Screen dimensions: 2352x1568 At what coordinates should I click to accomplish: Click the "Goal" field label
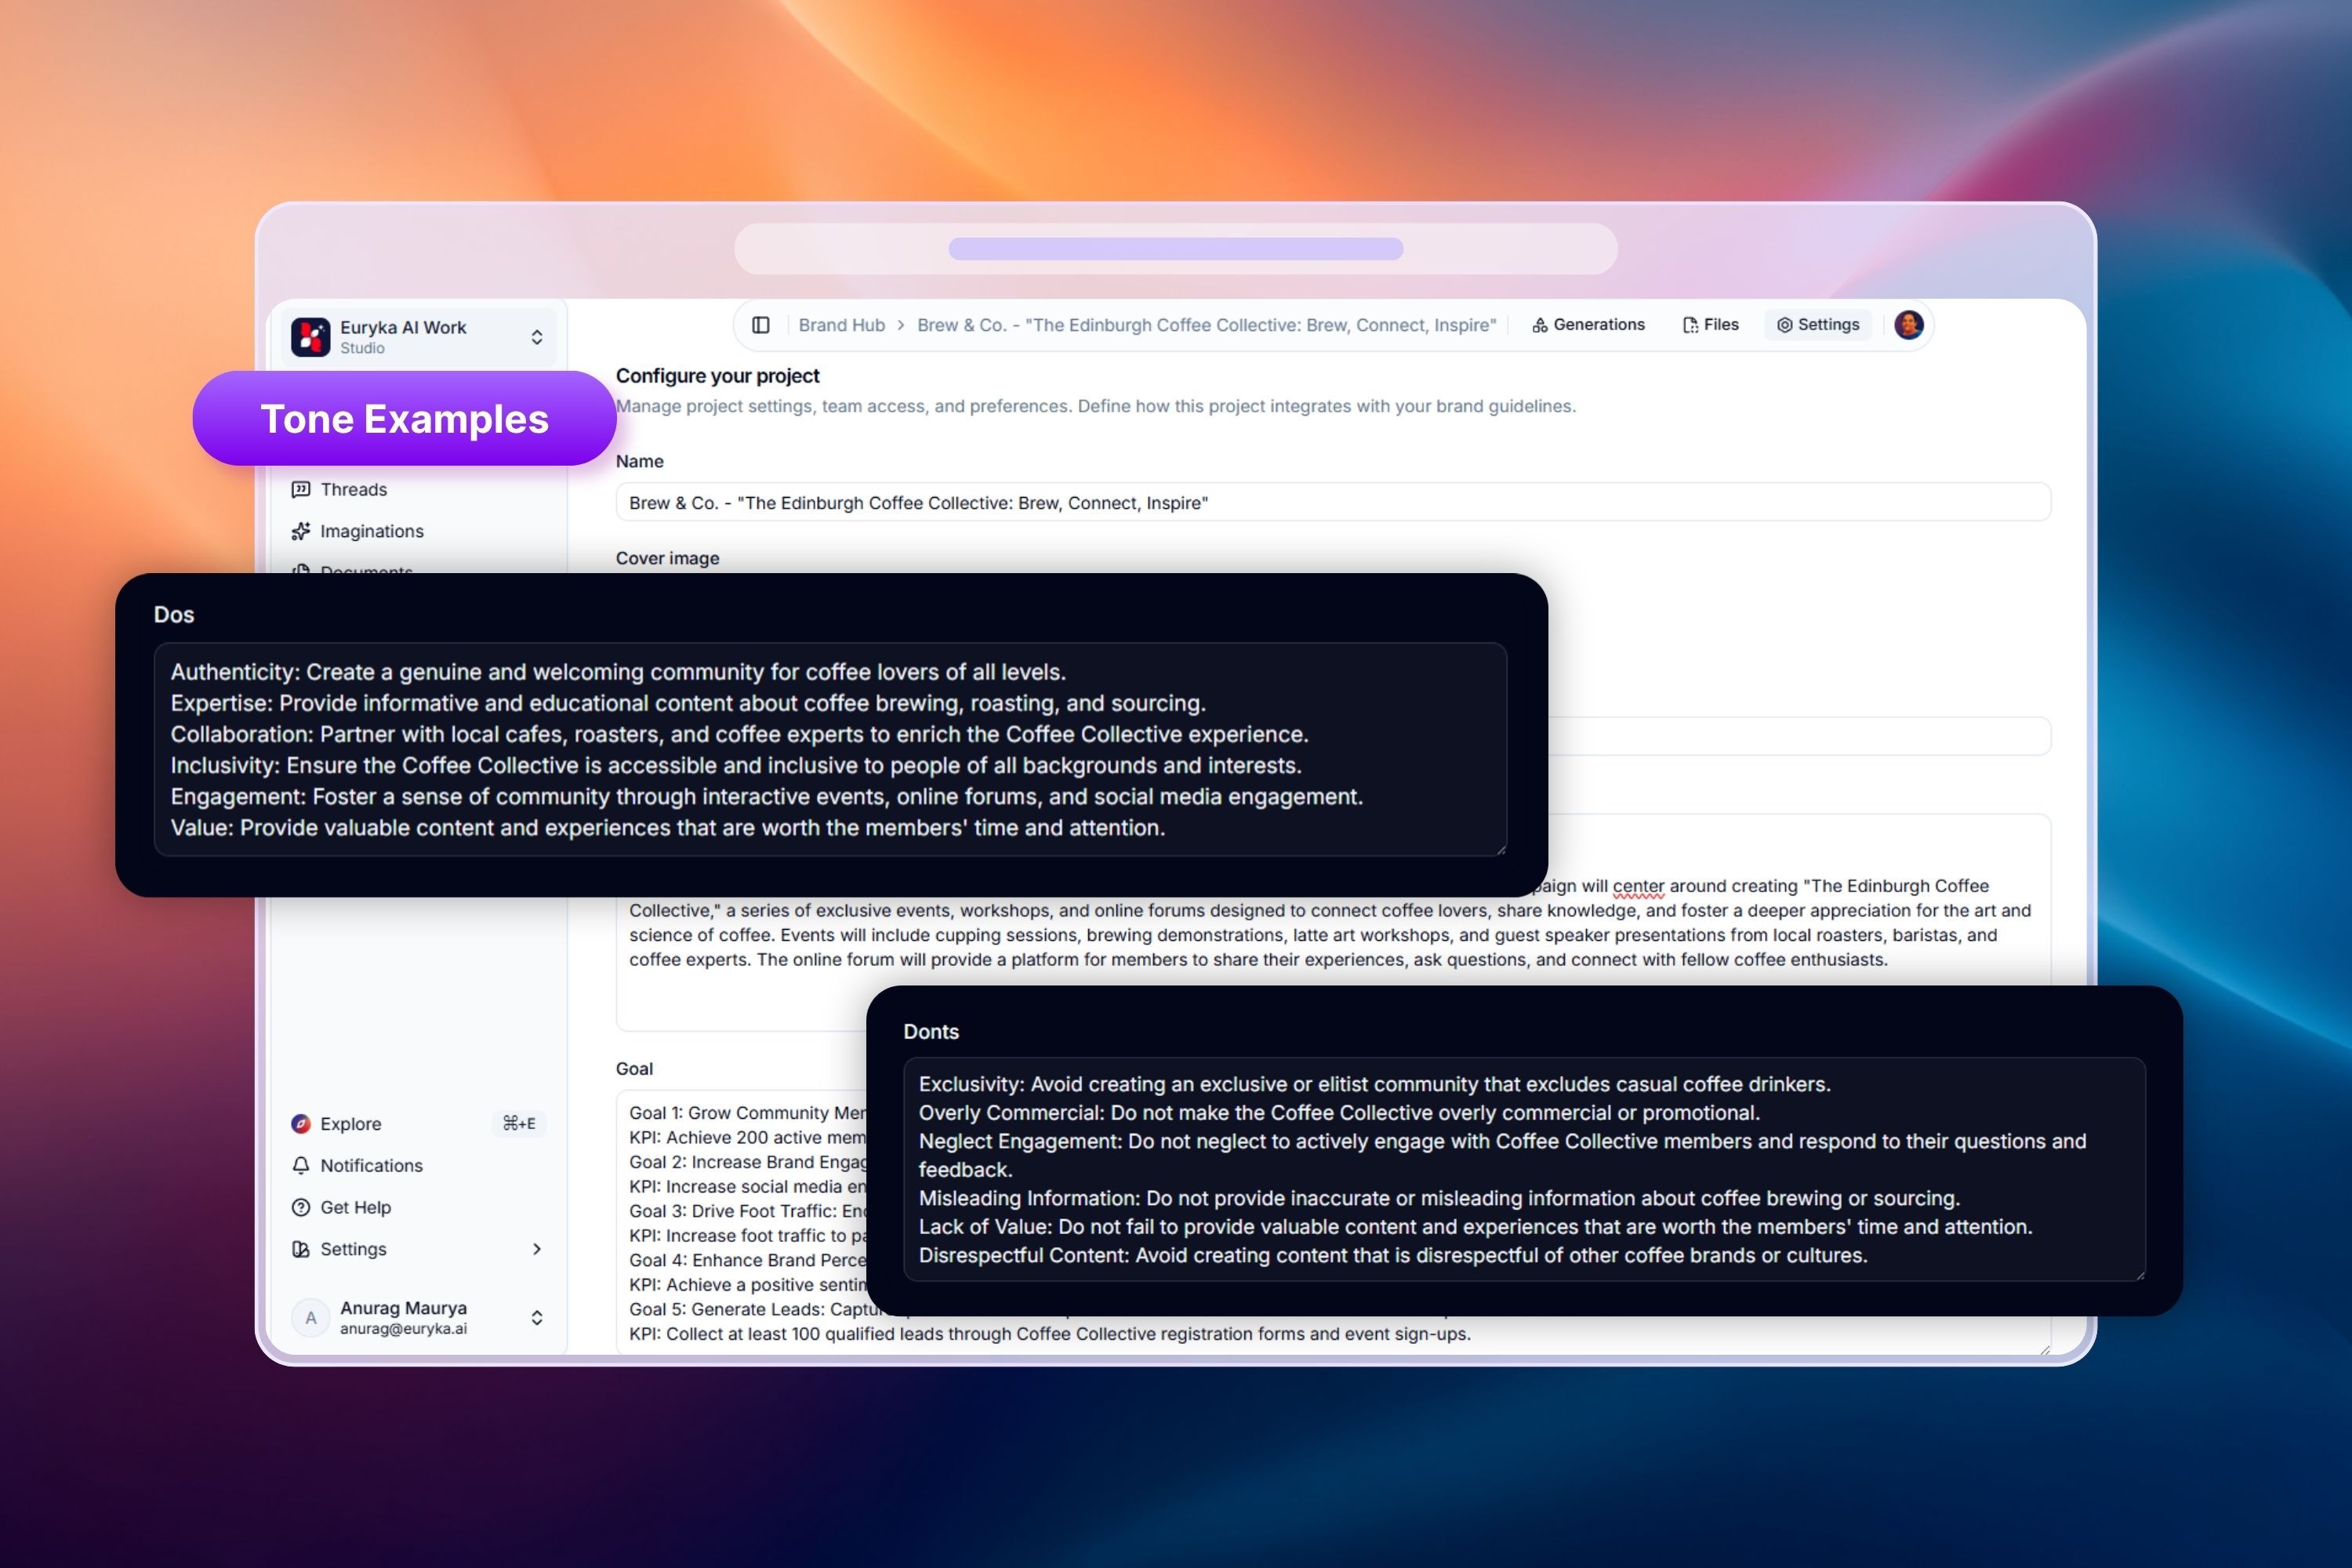[634, 1069]
